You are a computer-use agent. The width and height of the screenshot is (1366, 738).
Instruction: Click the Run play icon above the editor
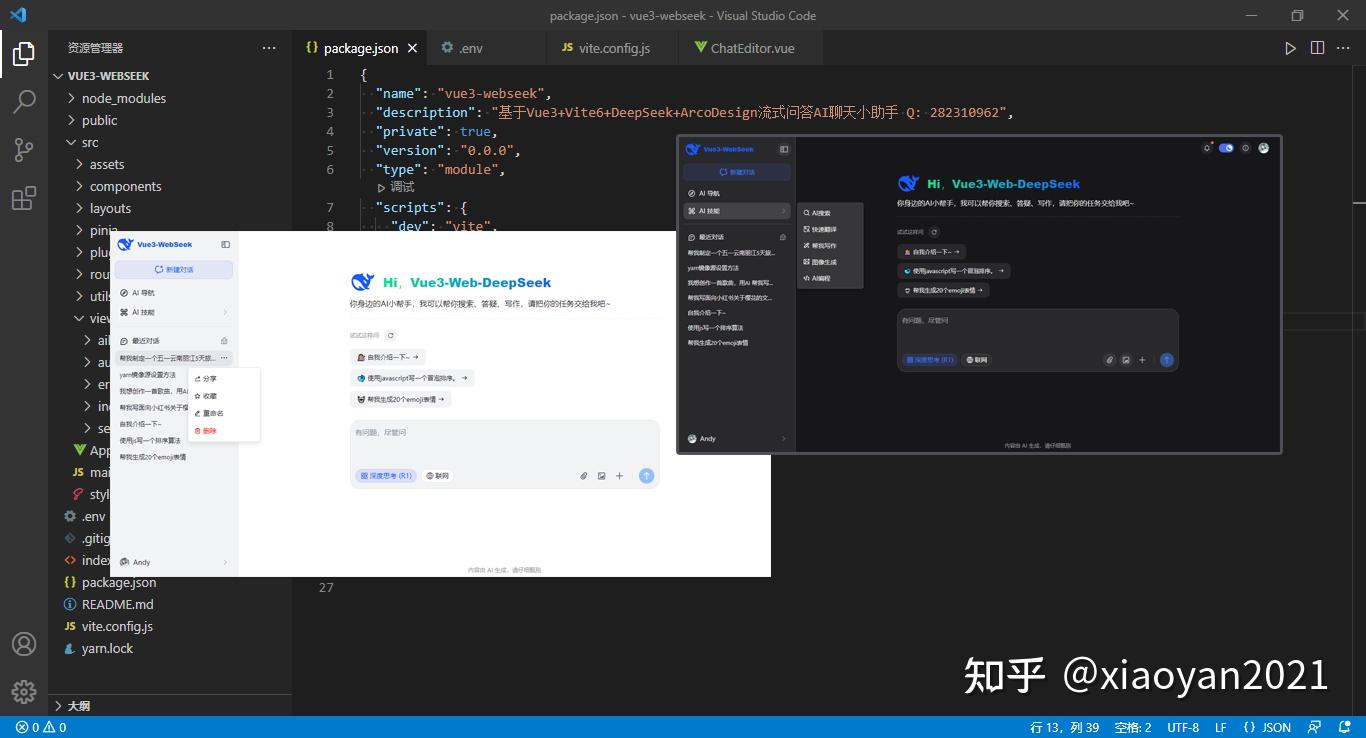(1290, 47)
